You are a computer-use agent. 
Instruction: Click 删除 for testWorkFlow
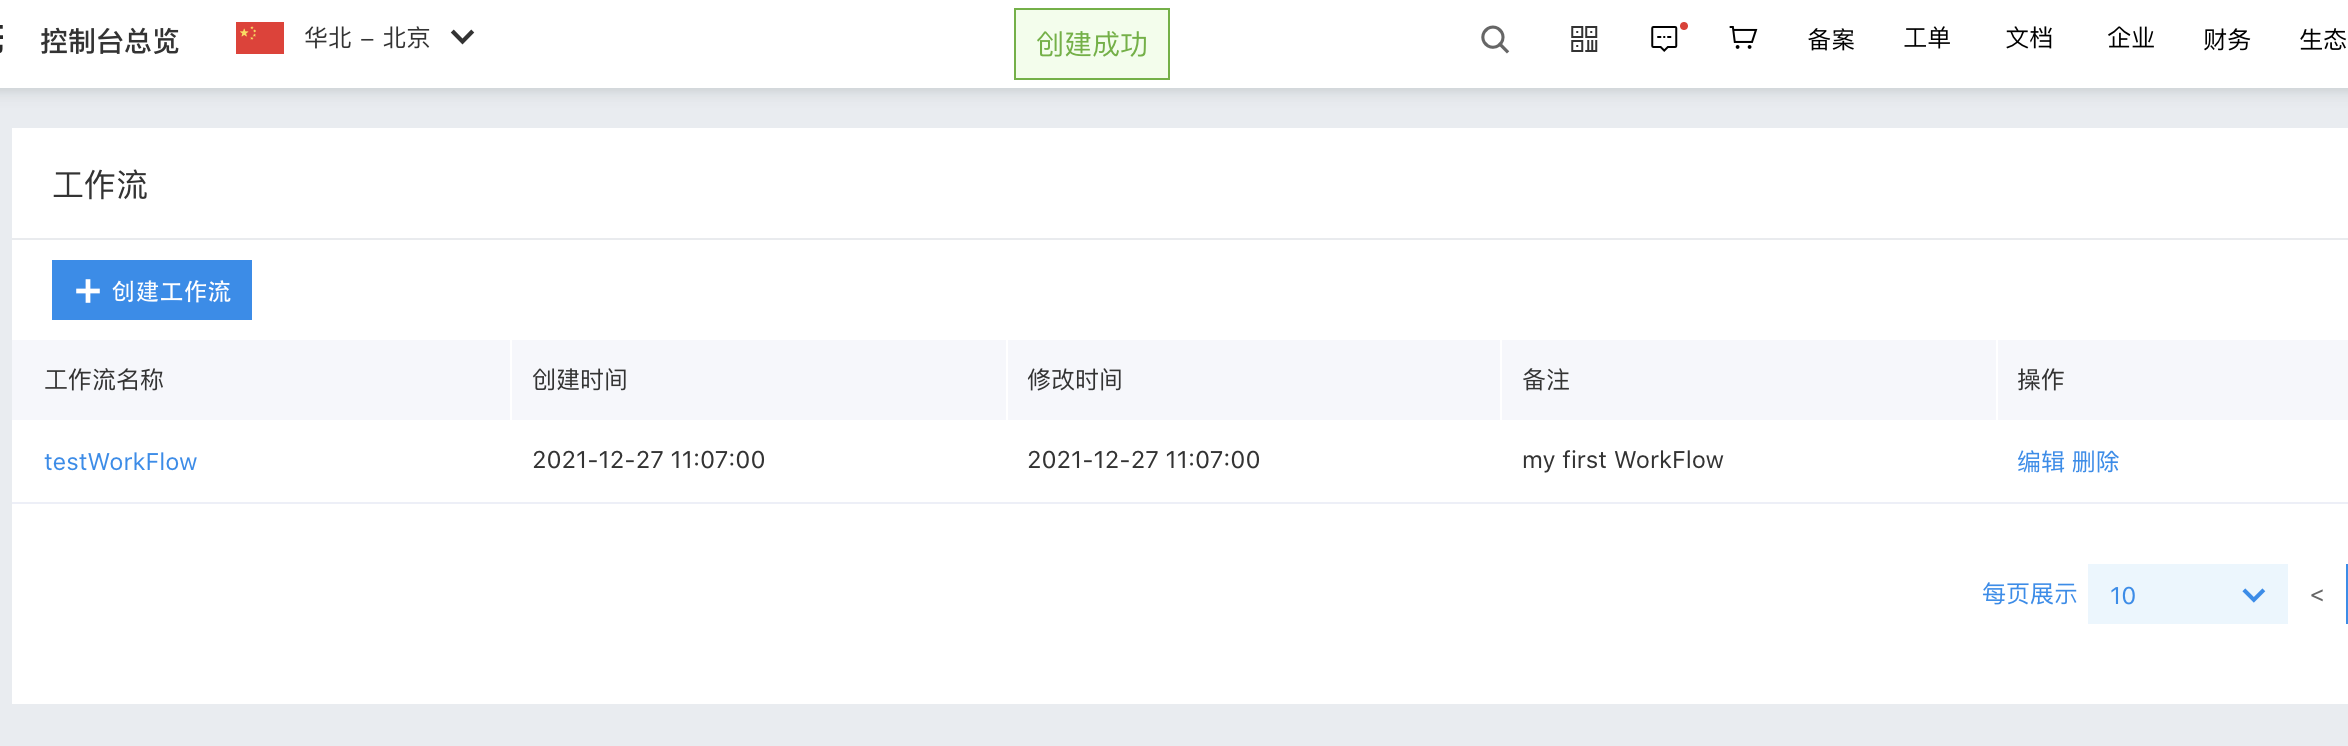pyautogui.click(x=2096, y=461)
